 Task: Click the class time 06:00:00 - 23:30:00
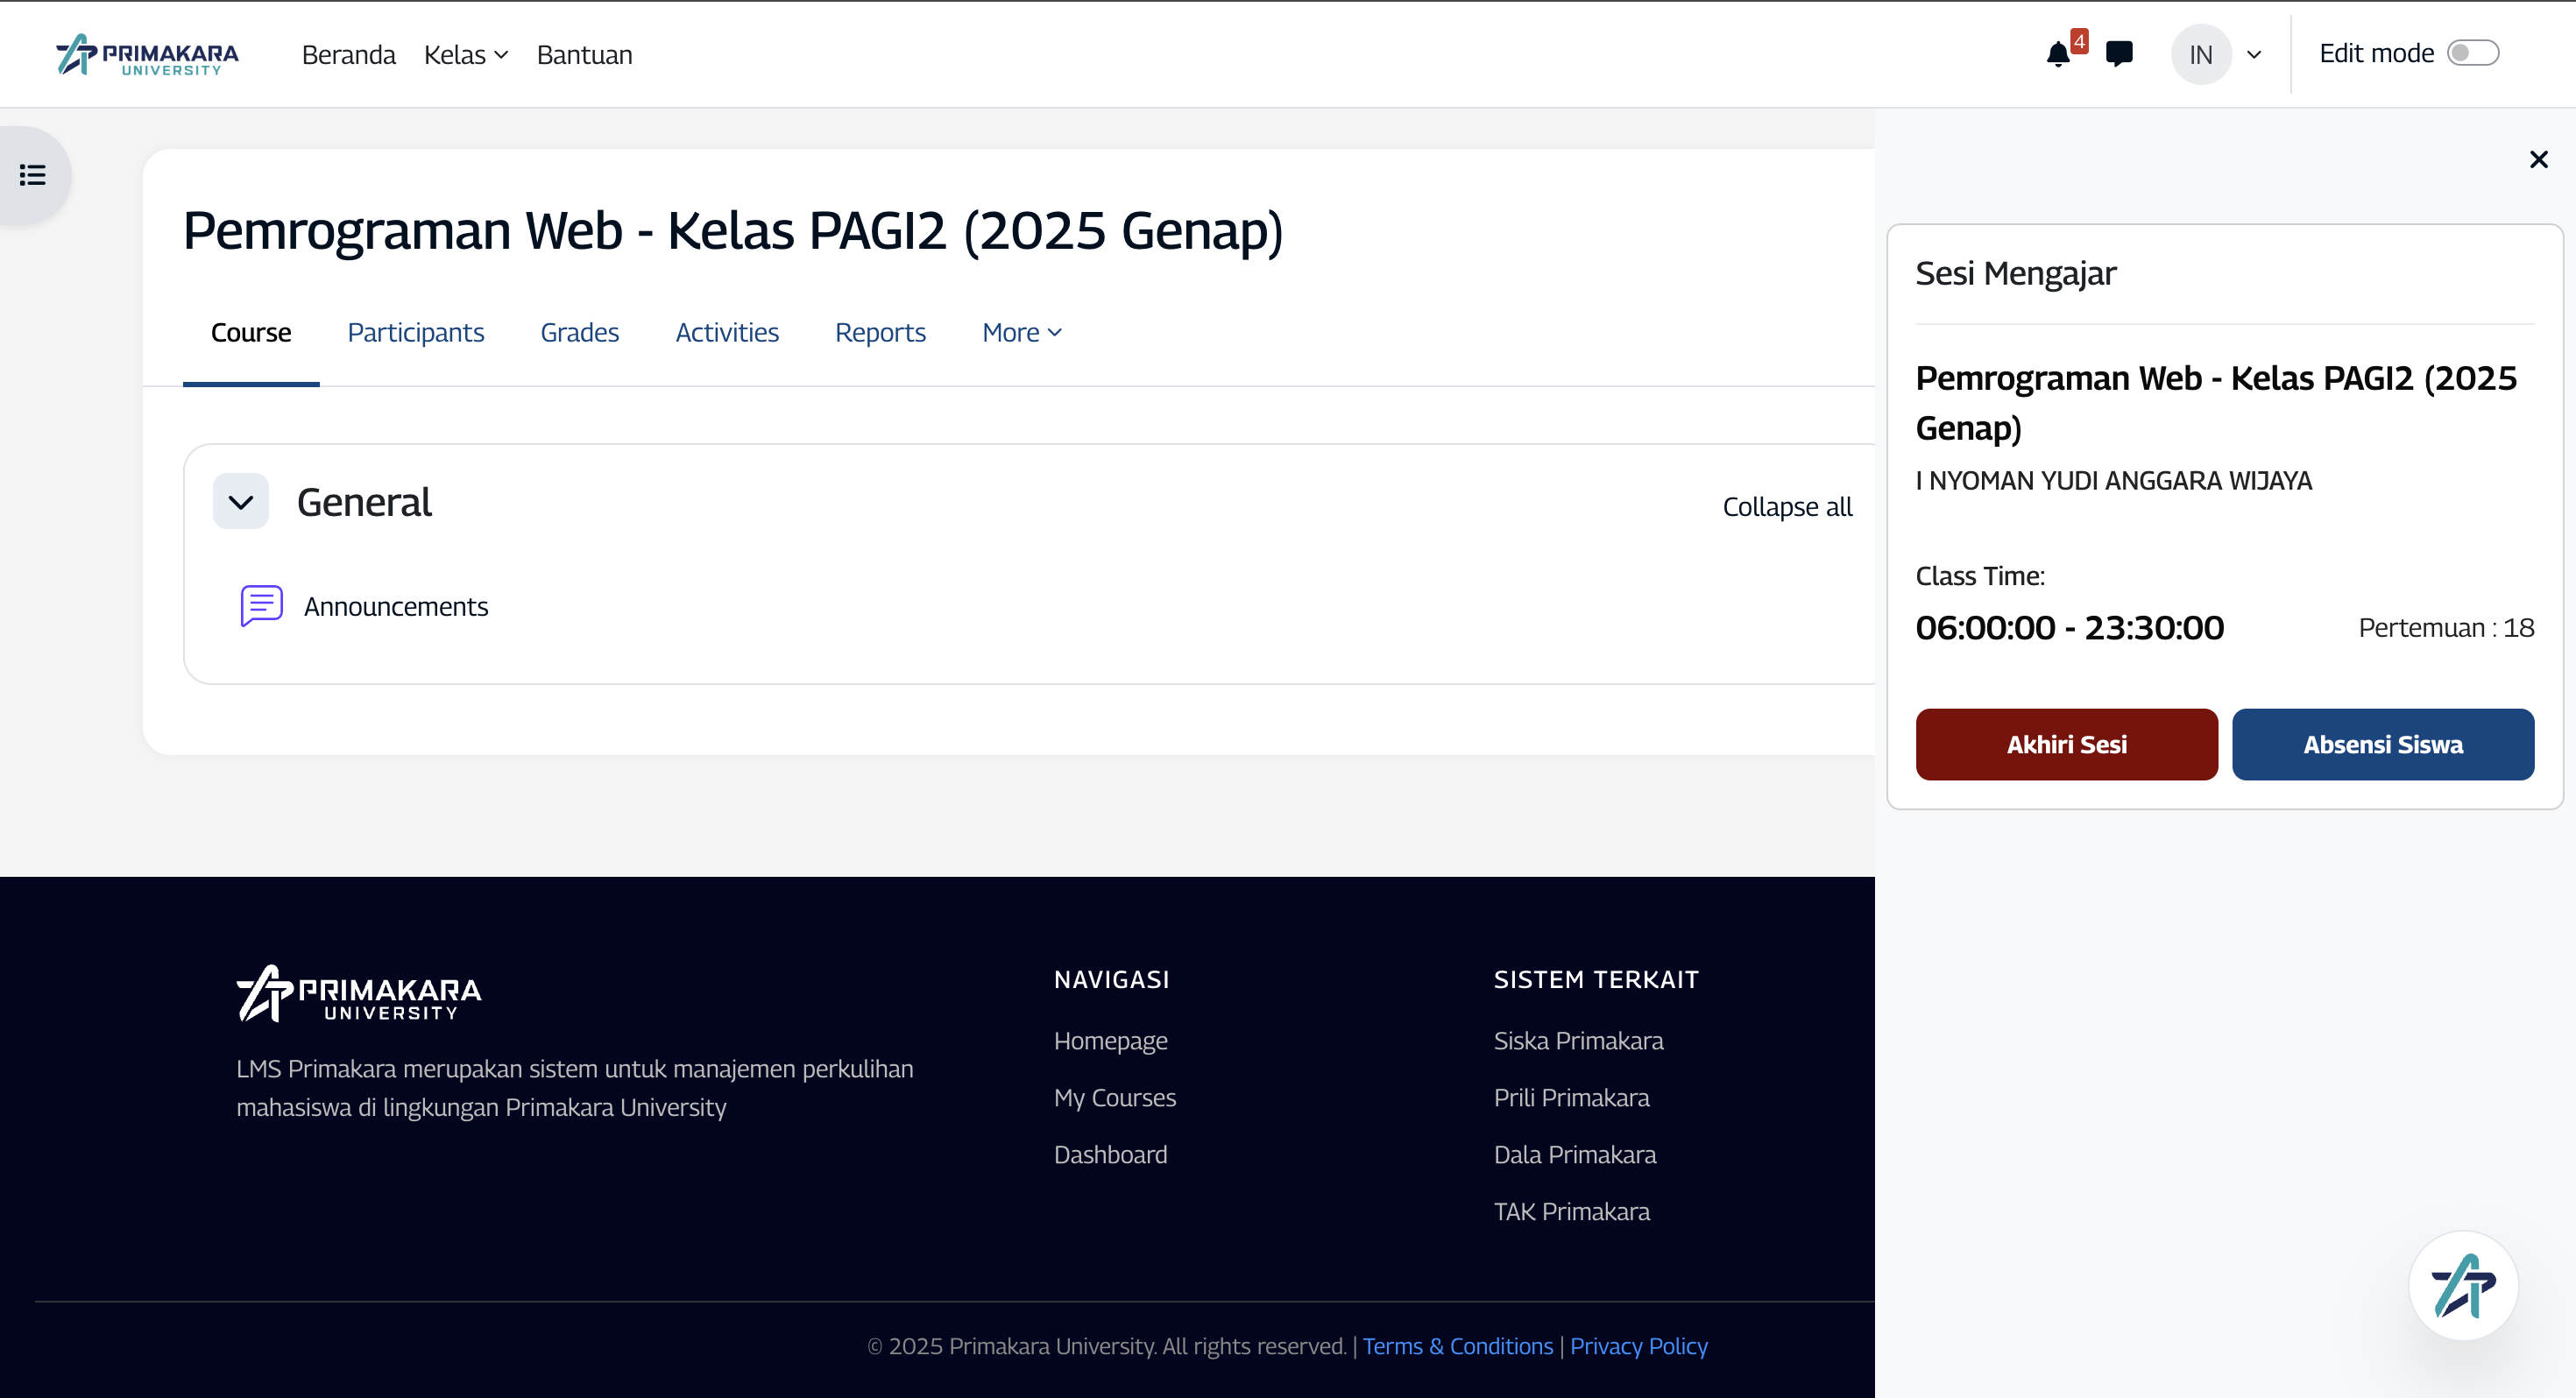[2070, 627]
